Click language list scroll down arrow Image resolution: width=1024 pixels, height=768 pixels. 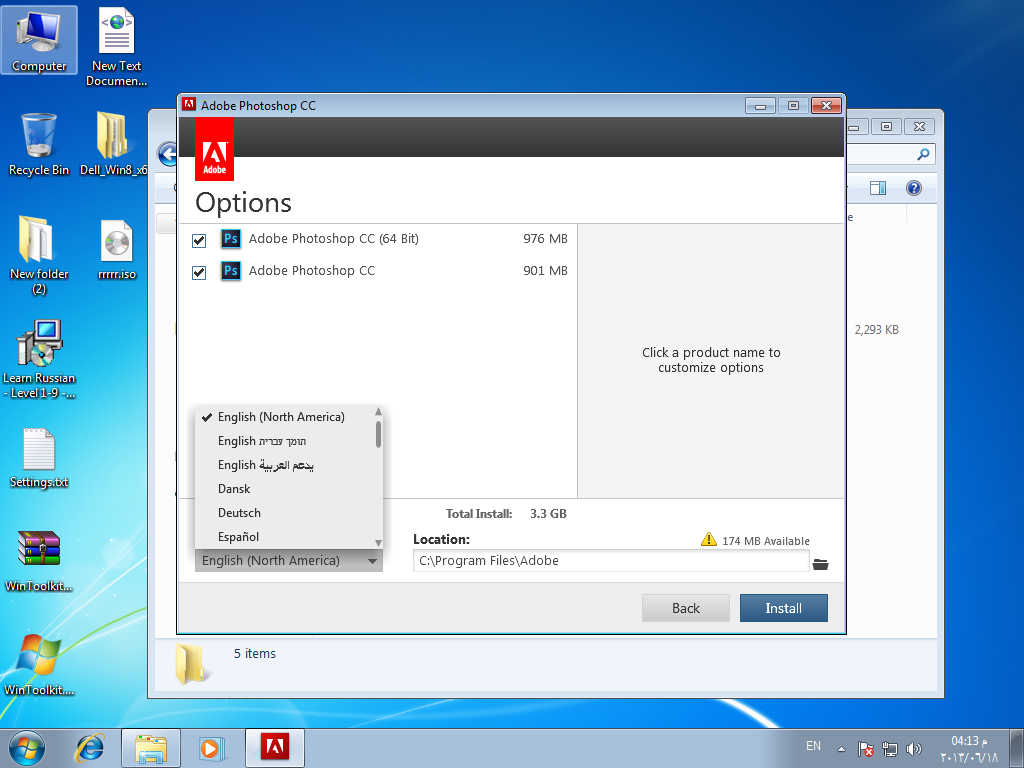378,543
